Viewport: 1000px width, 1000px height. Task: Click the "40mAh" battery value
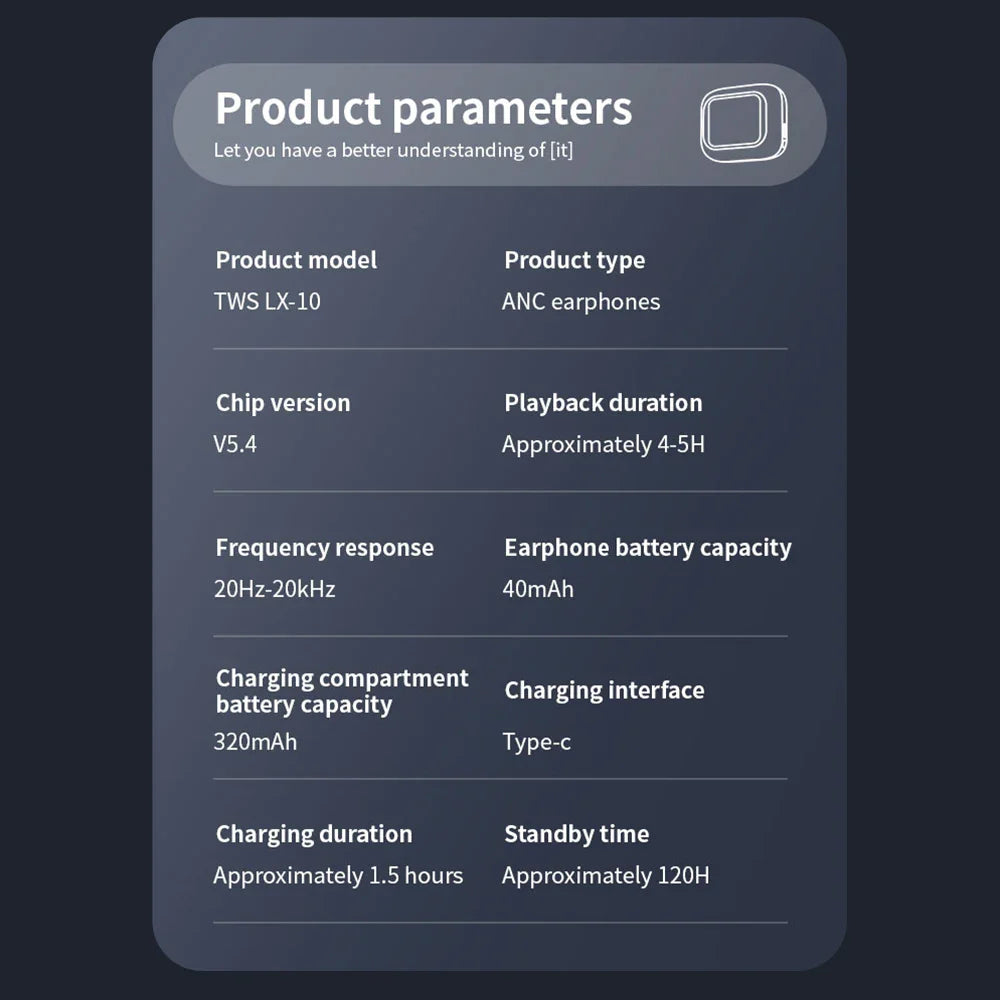coord(538,589)
